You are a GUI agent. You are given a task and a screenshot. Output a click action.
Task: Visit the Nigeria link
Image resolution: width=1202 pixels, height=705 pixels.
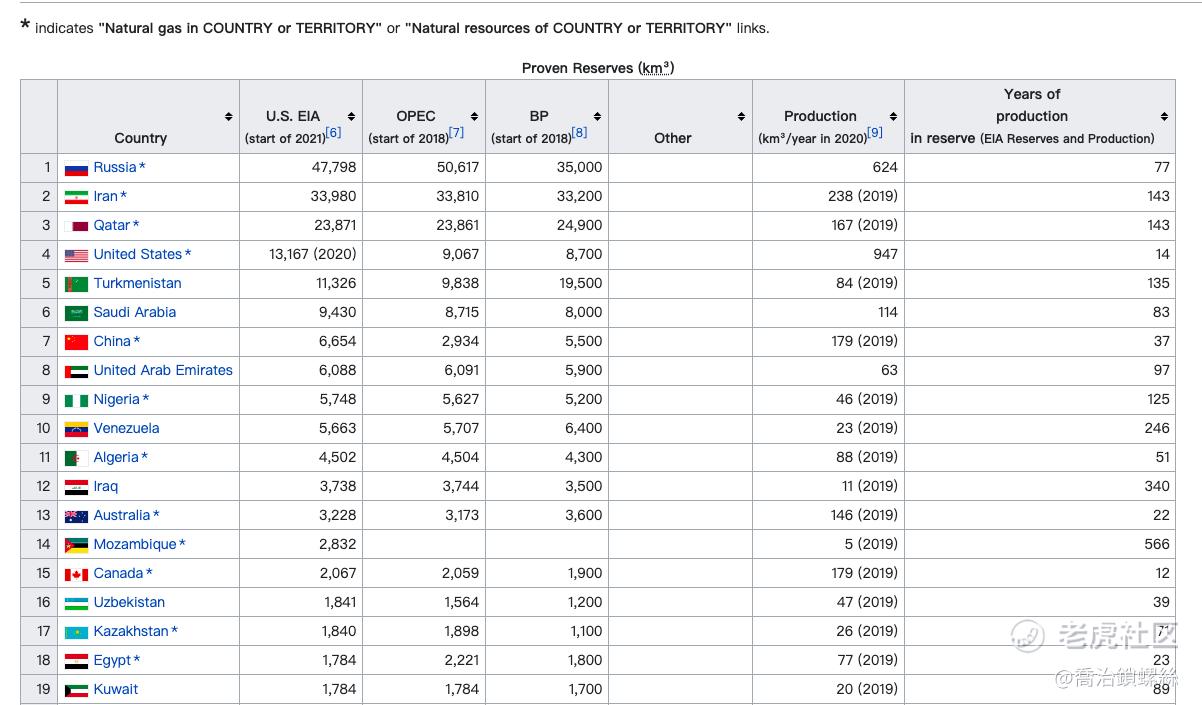117,399
